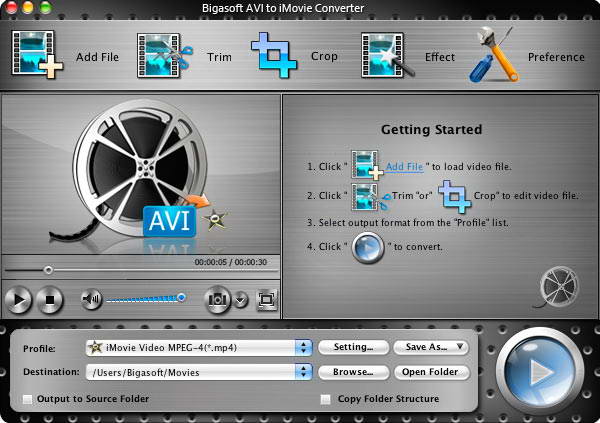600x423 pixels.
Task: Open the Save As... dropdown button
Action: click(431, 347)
